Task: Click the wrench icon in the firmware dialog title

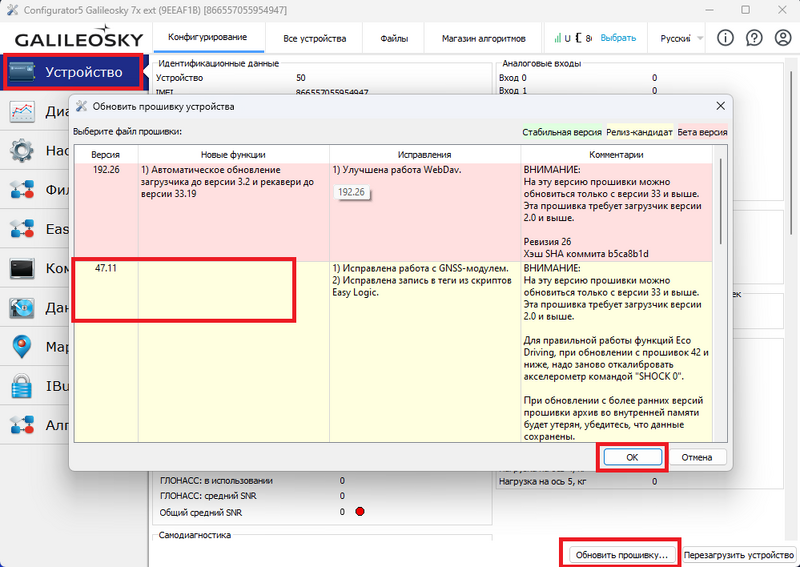Action: pos(81,106)
